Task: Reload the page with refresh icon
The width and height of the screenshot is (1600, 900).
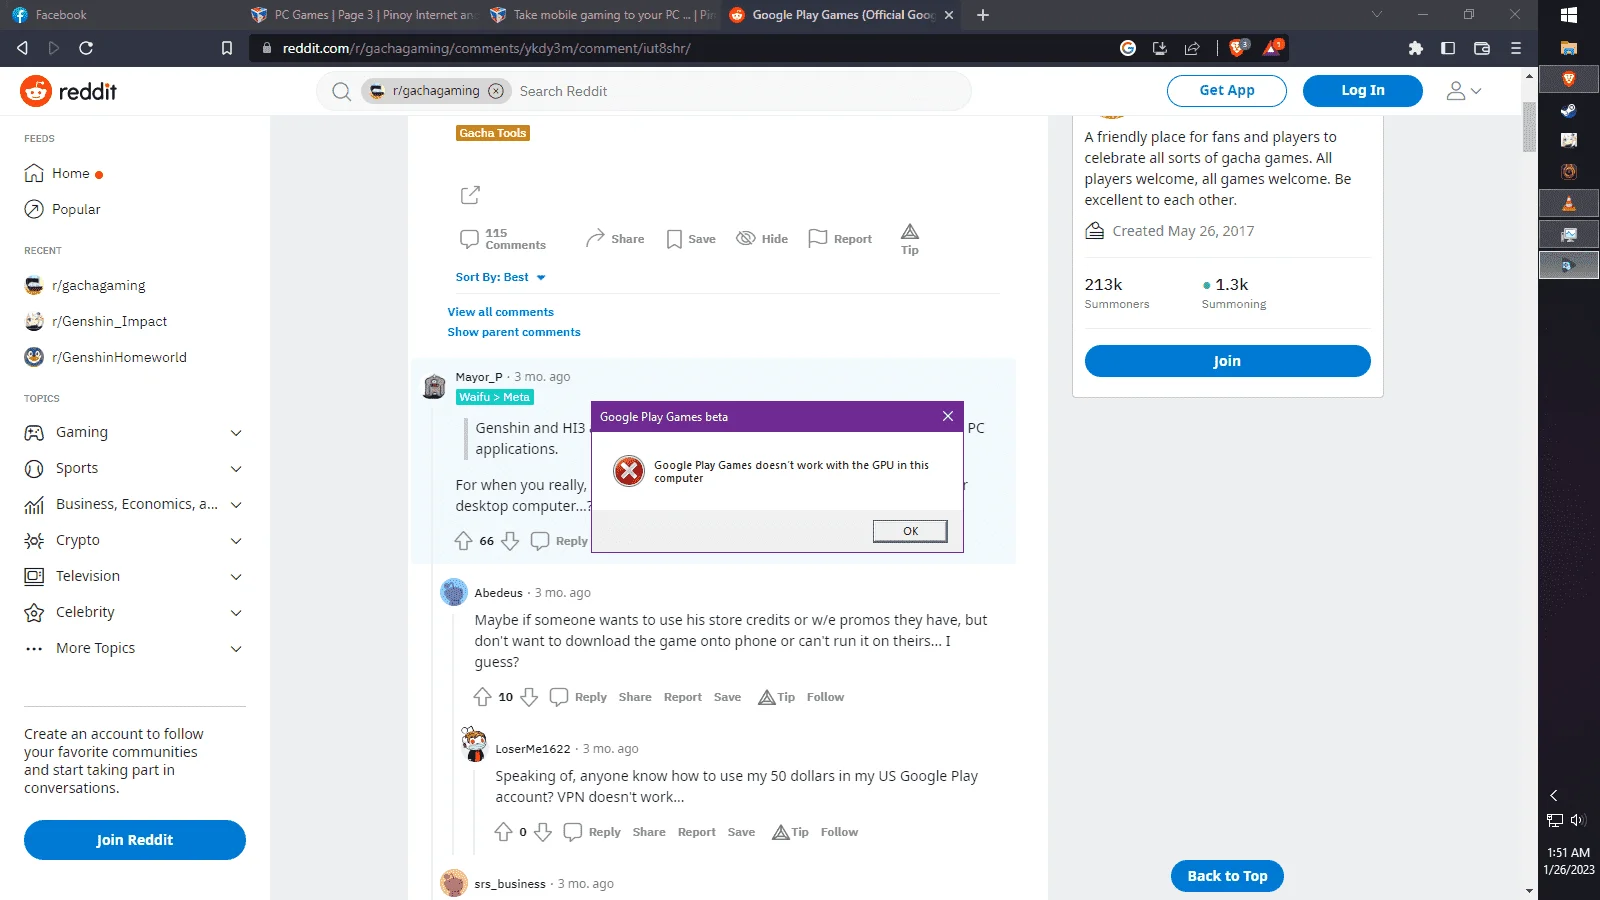Action: [86, 48]
